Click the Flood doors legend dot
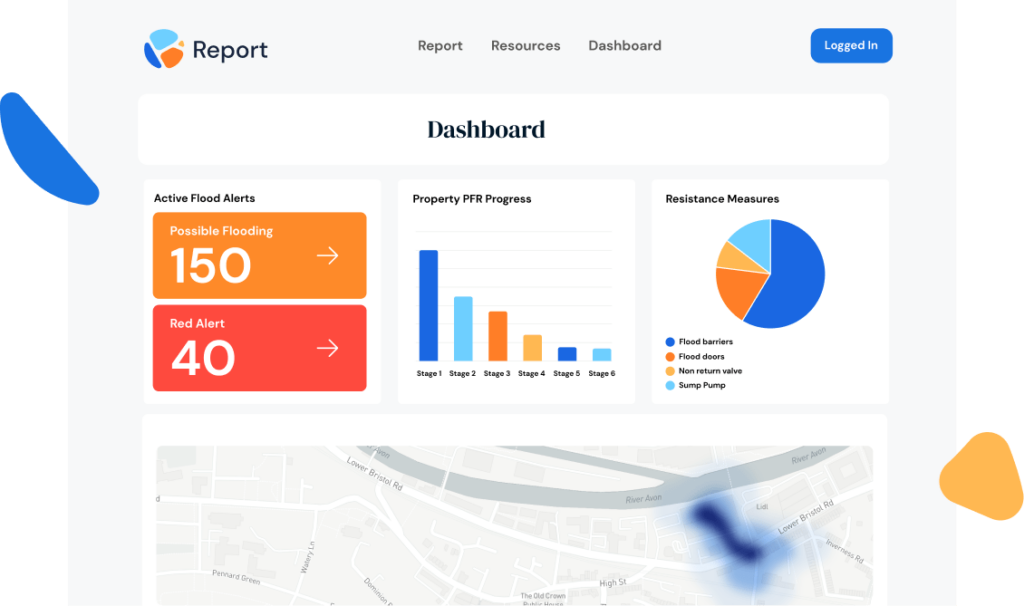Image resolution: width=1024 pixels, height=606 pixels. pos(670,357)
